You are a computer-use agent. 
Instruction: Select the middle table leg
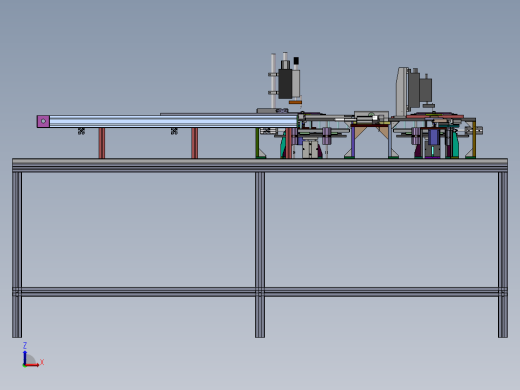260,255
